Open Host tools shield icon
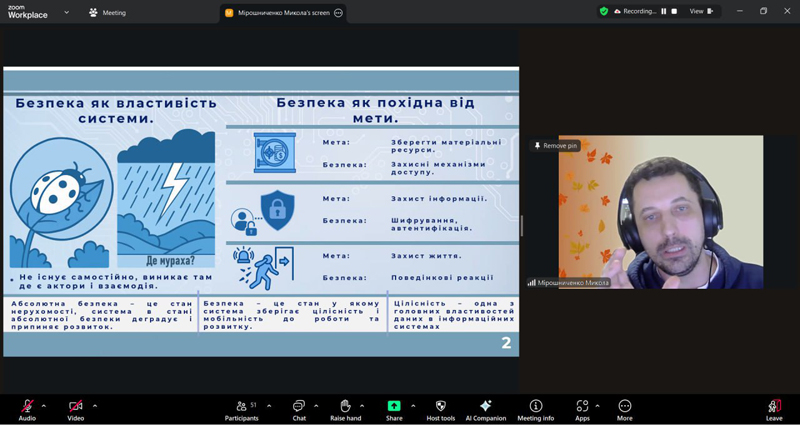800x425 pixels. pyautogui.click(x=440, y=406)
